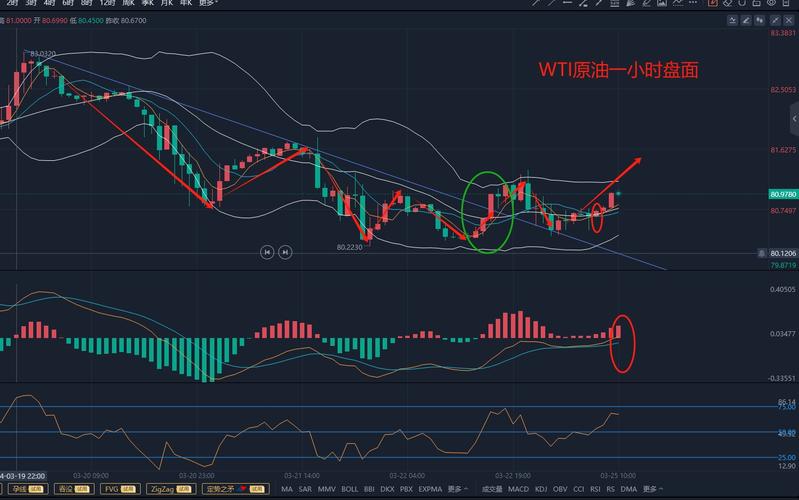
Task: Click the step-forward playback button on chart
Action: click(x=285, y=252)
